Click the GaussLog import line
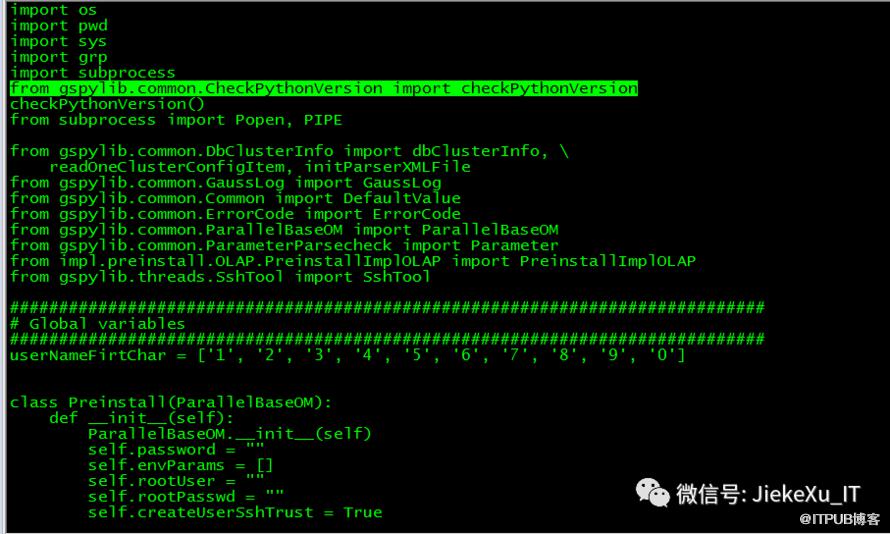Image resolution: width=890 pixels, height=534 pixels. [x=225, y=182]
